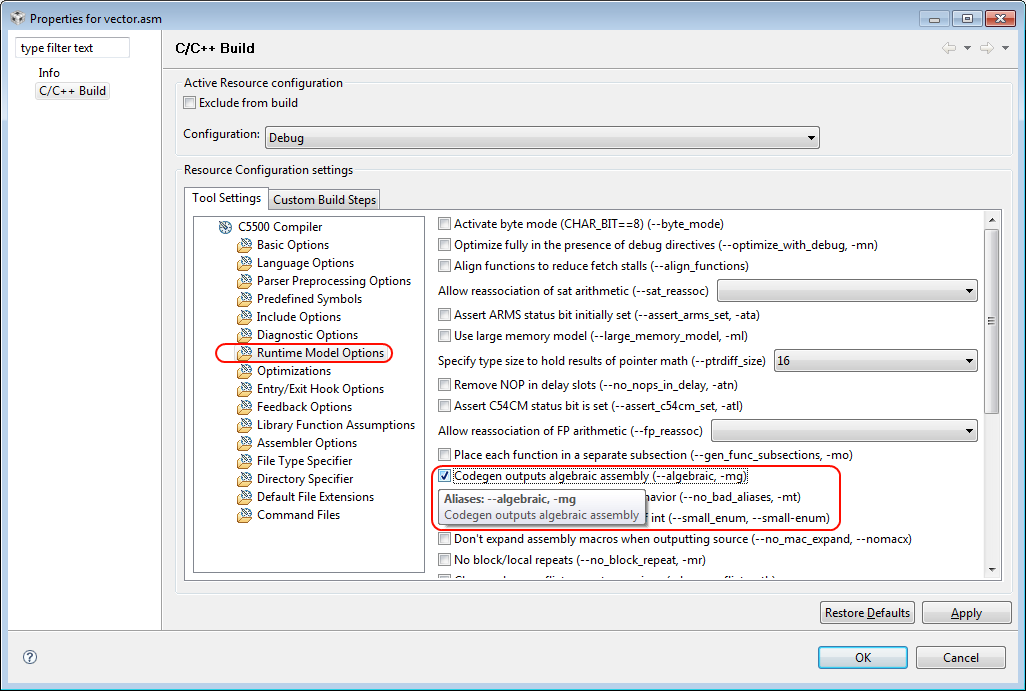
Task: Click the Command Files folder icon
Action: (244, 514)
